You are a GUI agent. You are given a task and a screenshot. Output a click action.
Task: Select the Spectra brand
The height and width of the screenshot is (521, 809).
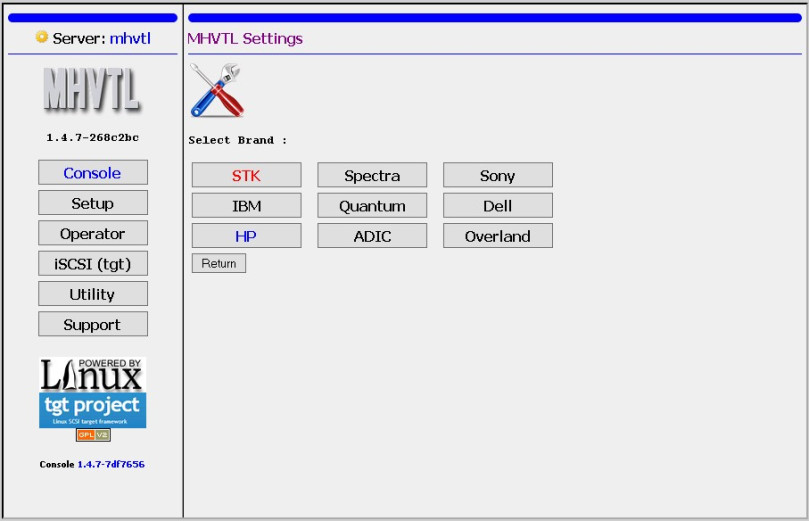tap(372, 175)
